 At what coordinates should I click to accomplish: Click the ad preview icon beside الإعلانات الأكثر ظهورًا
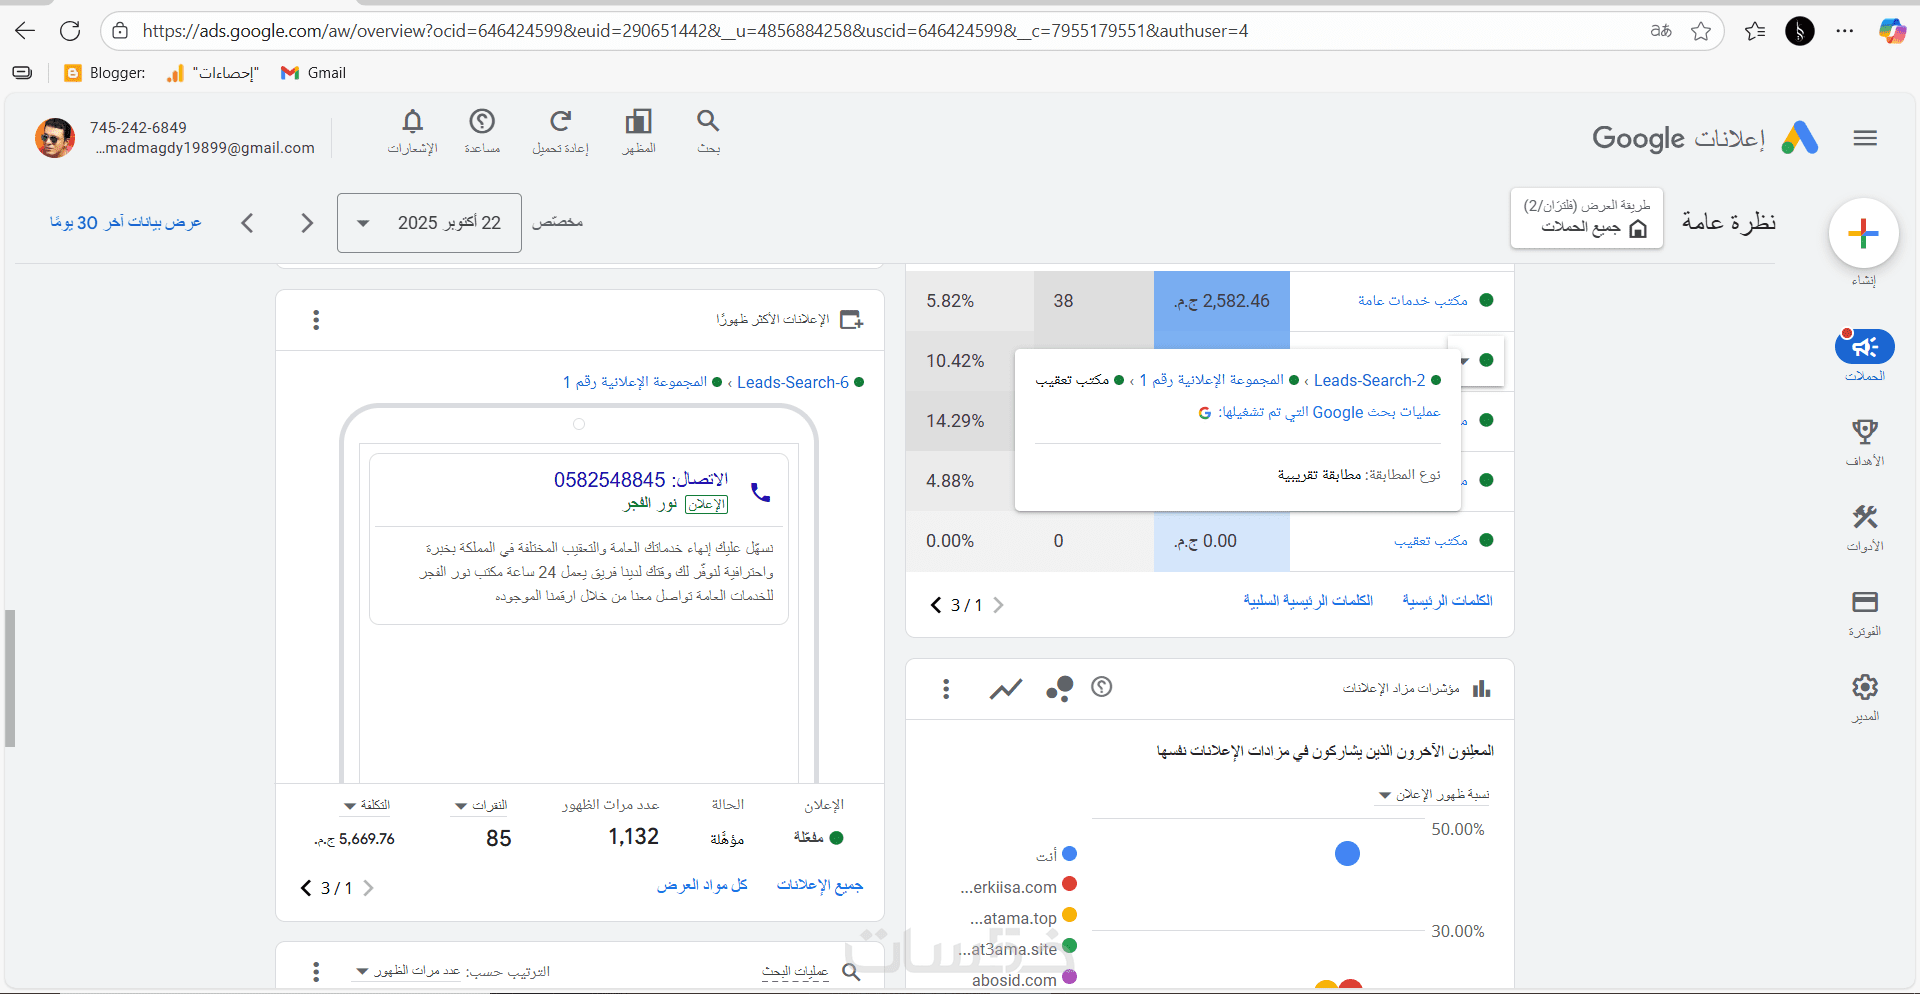[x=851, y=320]
